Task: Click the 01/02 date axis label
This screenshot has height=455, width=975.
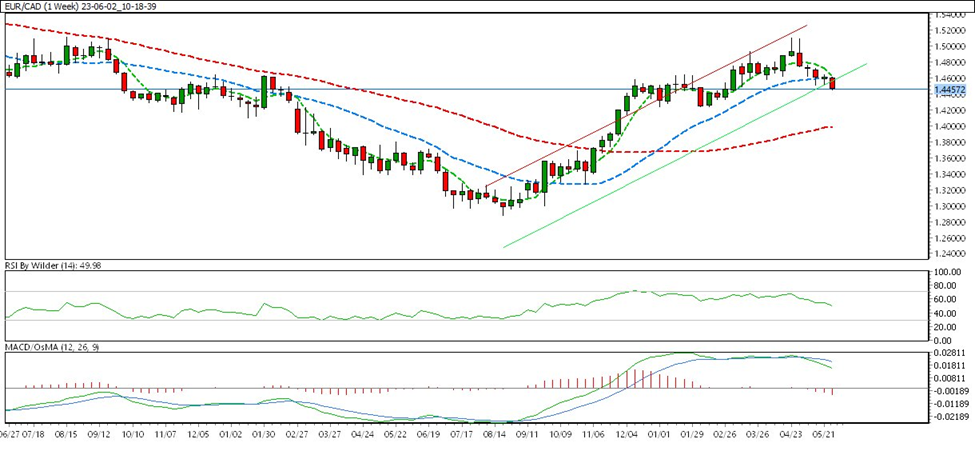Action: [231, 433]
